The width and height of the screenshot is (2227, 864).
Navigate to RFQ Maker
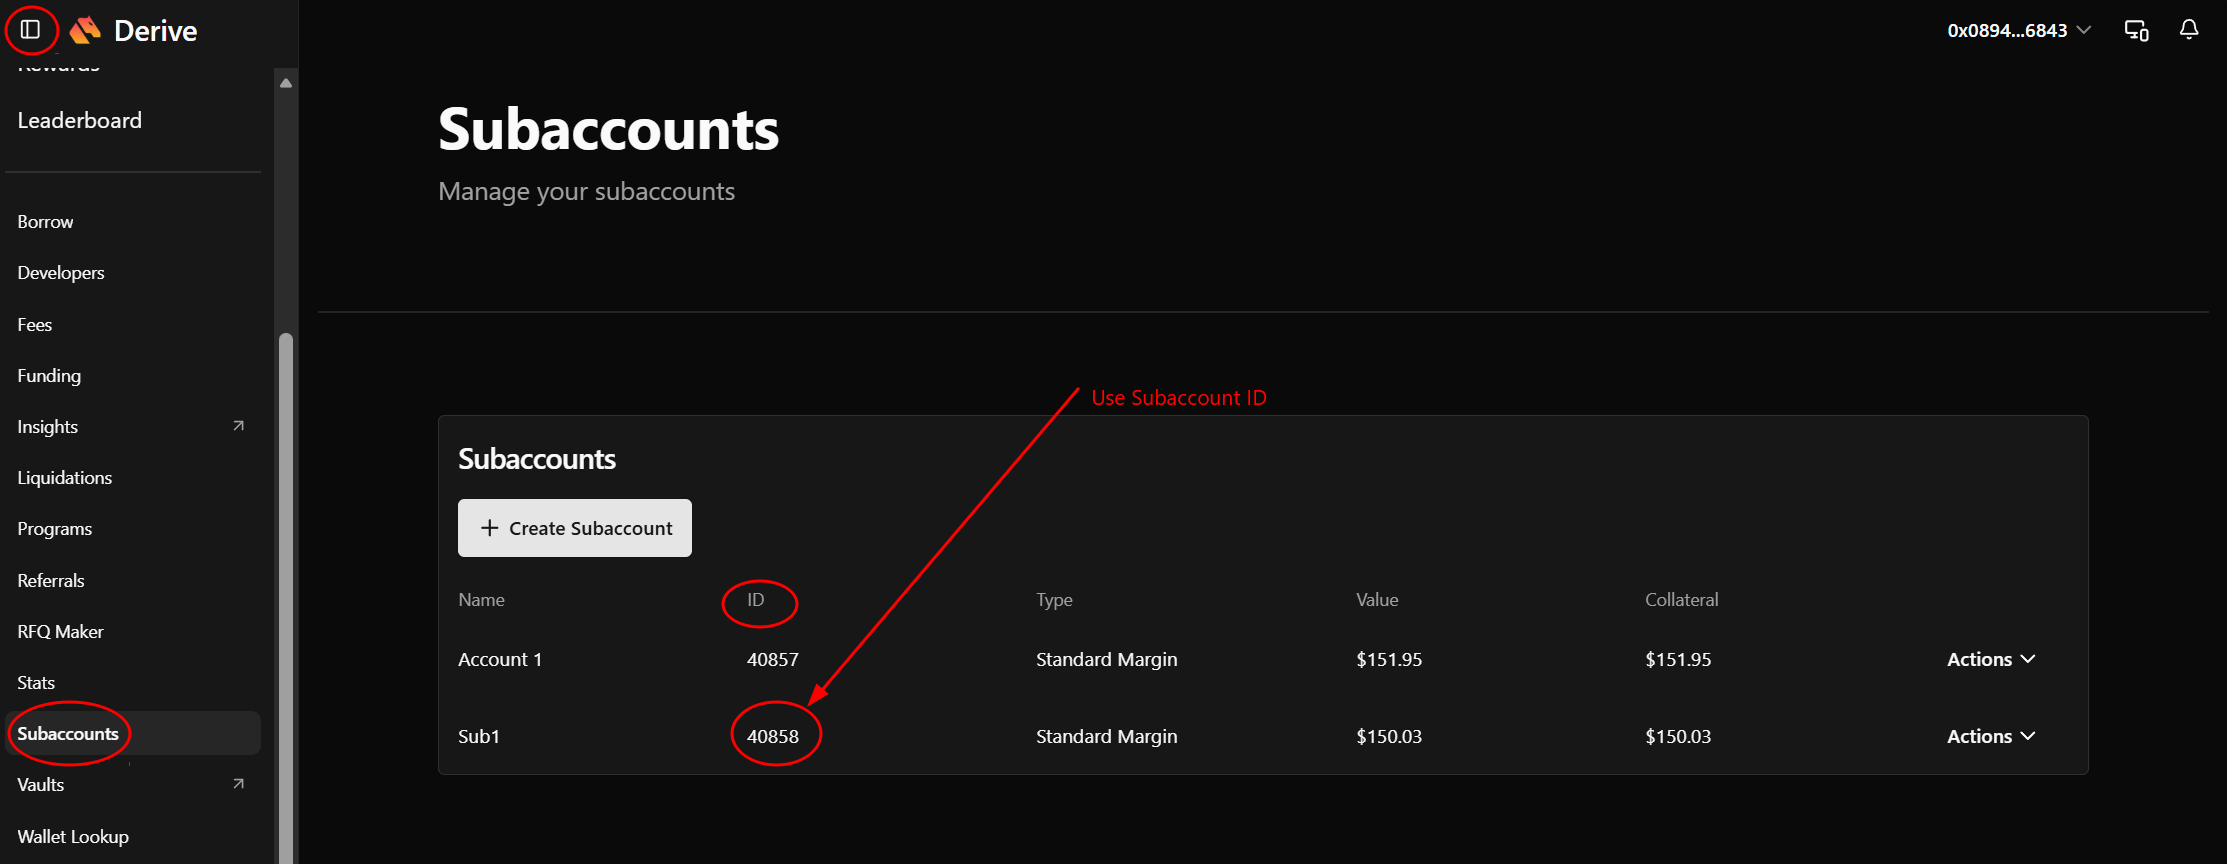60,631
